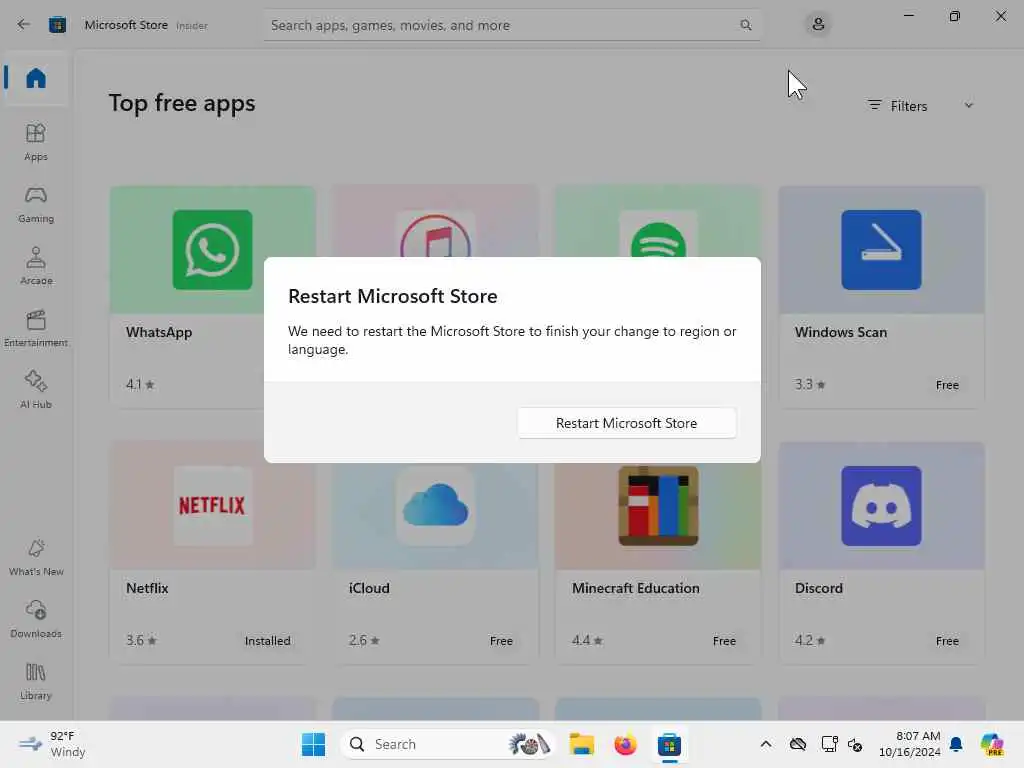Open Library in sidebar
The height and width of the screenshot is (768, 1024).
(x=36, y=682)
